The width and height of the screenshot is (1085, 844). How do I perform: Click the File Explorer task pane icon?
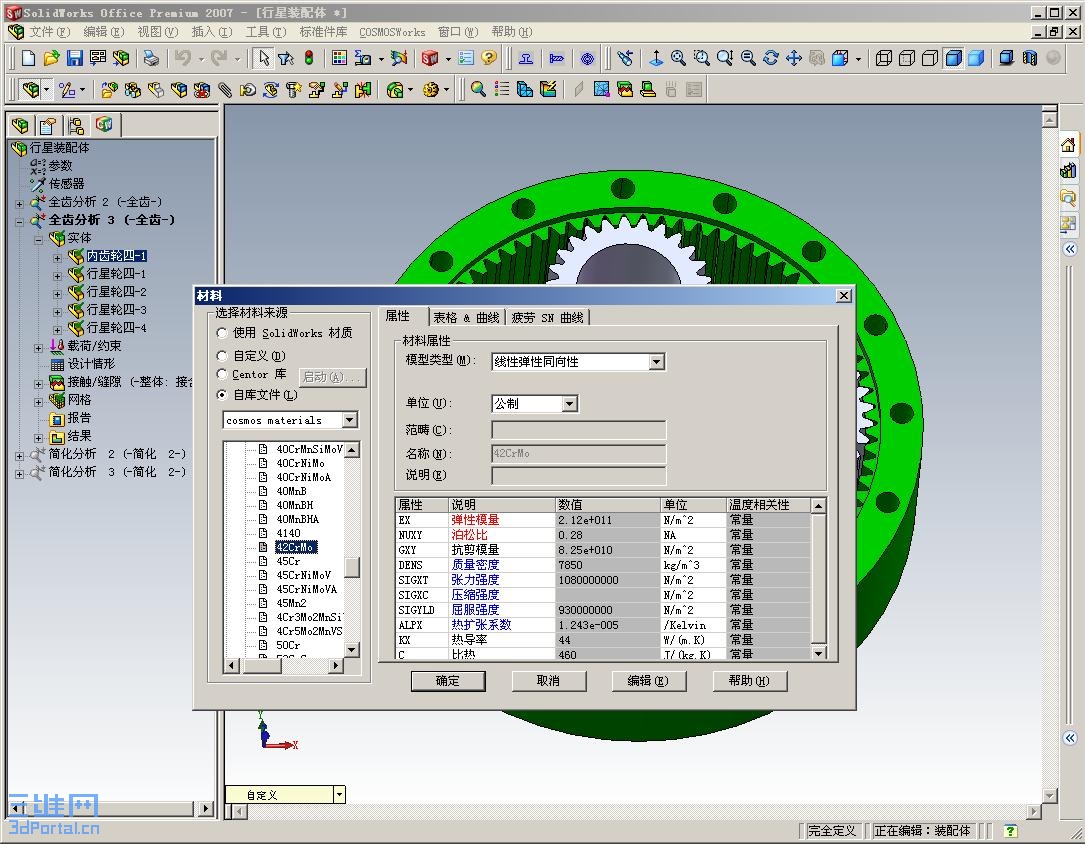click(x=1068, y=197)
